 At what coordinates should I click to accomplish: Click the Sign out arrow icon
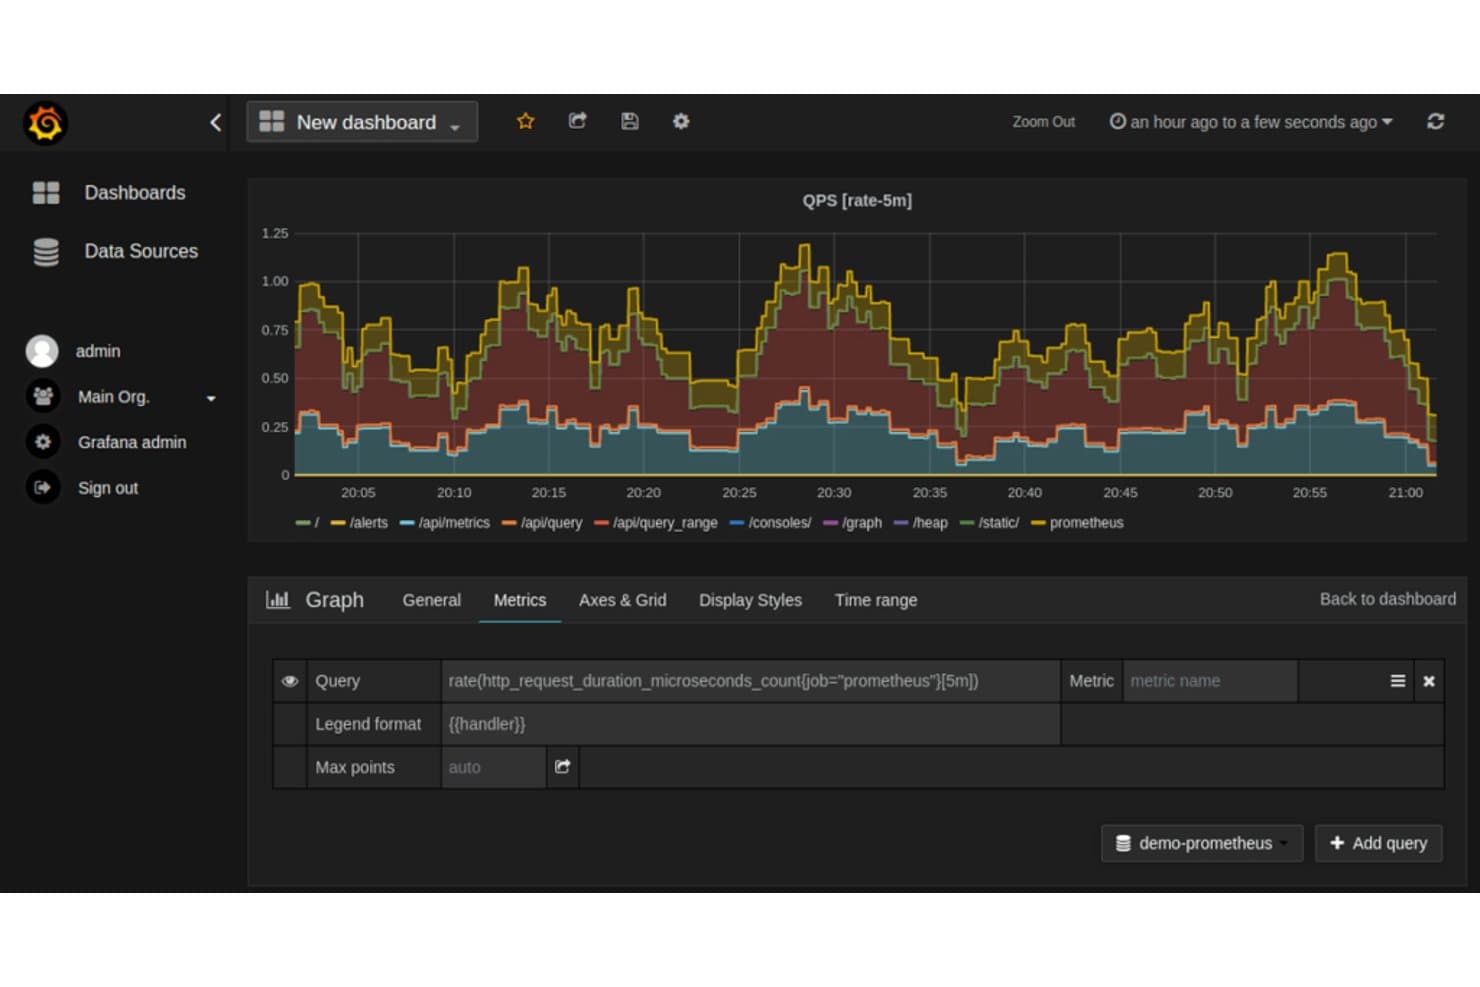(43, 488)
